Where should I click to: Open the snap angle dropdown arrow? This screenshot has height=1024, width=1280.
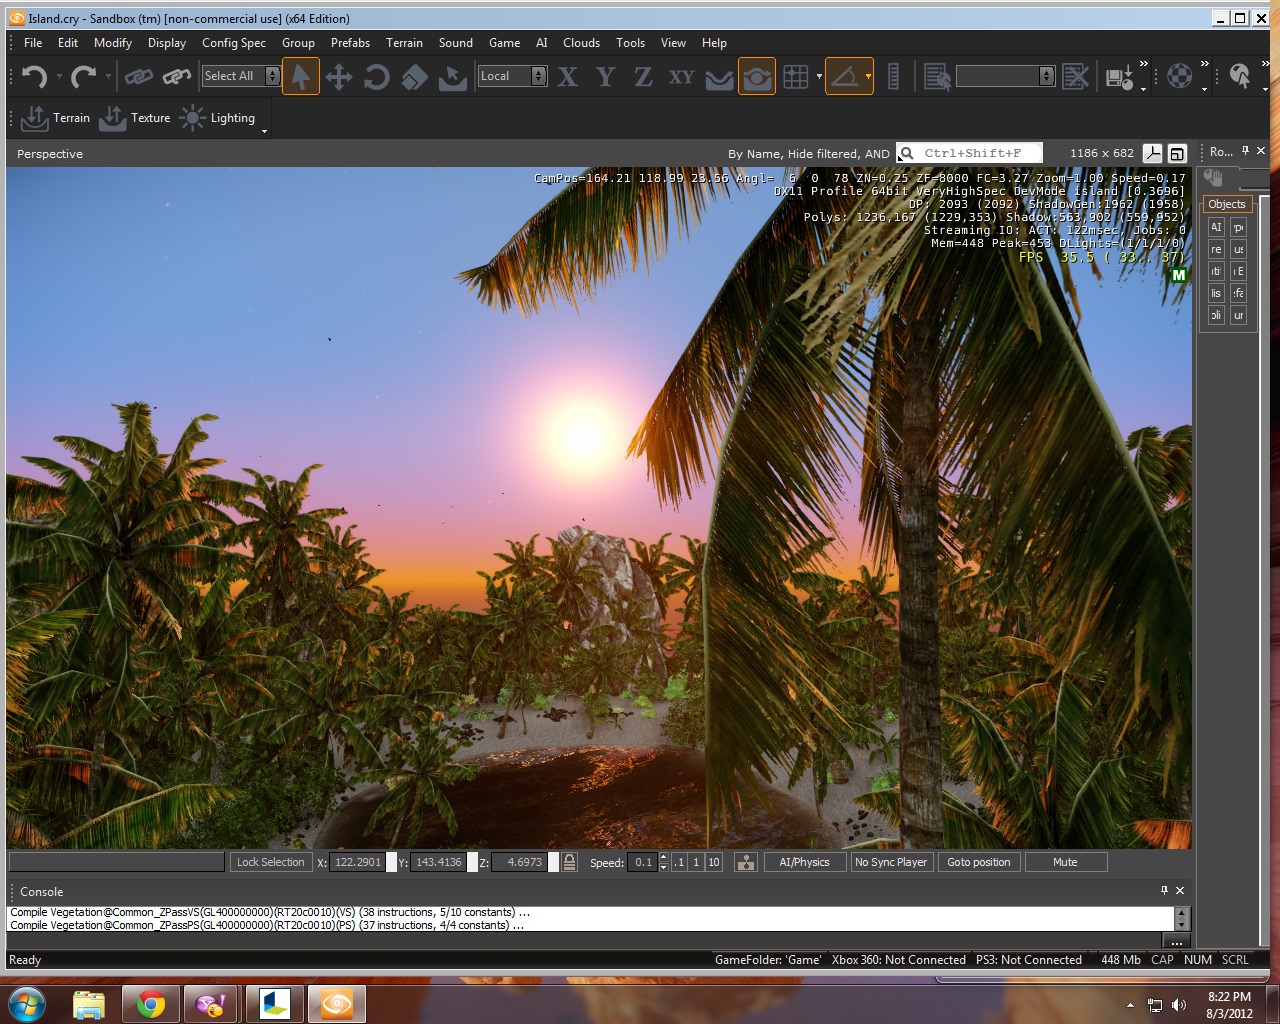[868, 76]
